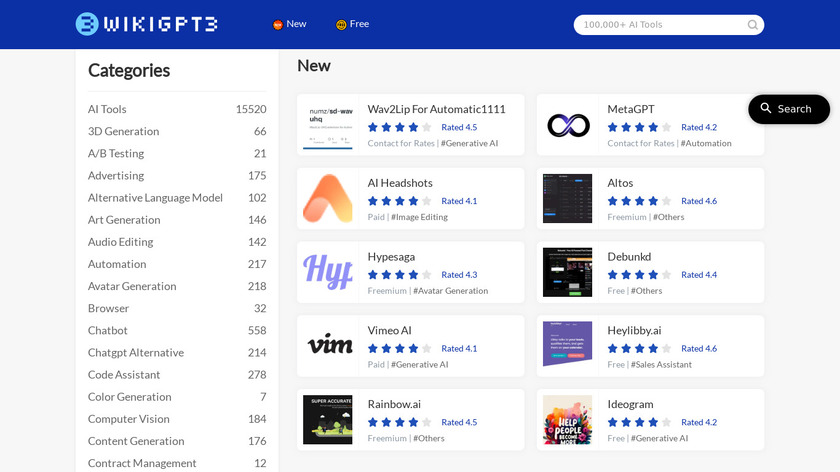Select the A/B Testing category
The height and width of the screenshot is (472, 840).
pos(177,154)
